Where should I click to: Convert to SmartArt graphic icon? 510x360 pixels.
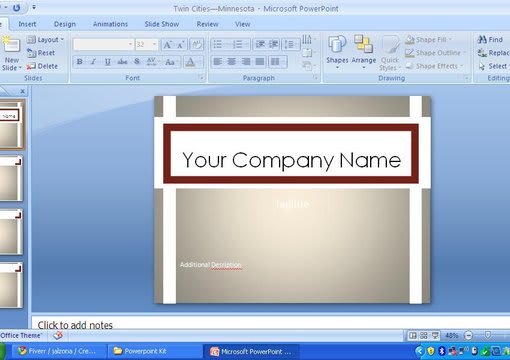[x=308, y=65]
